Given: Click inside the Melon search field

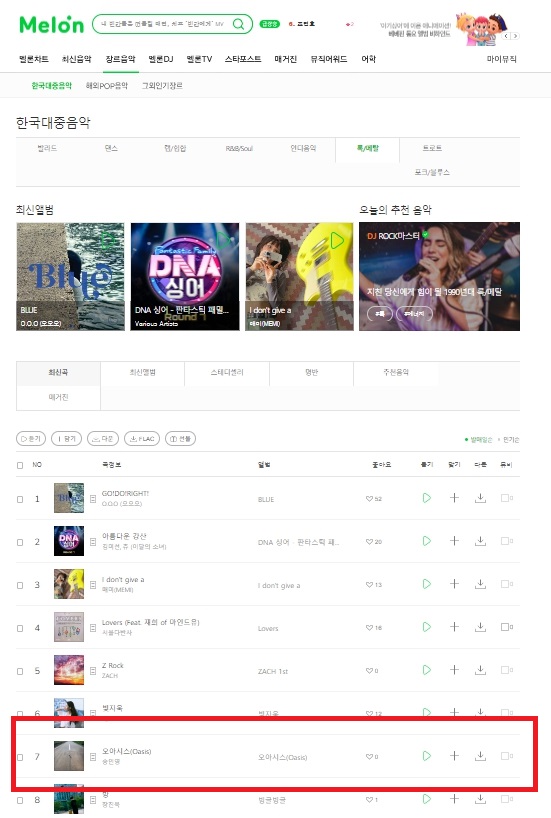Looking at the screenshot, I should click(x=162, y=24).
